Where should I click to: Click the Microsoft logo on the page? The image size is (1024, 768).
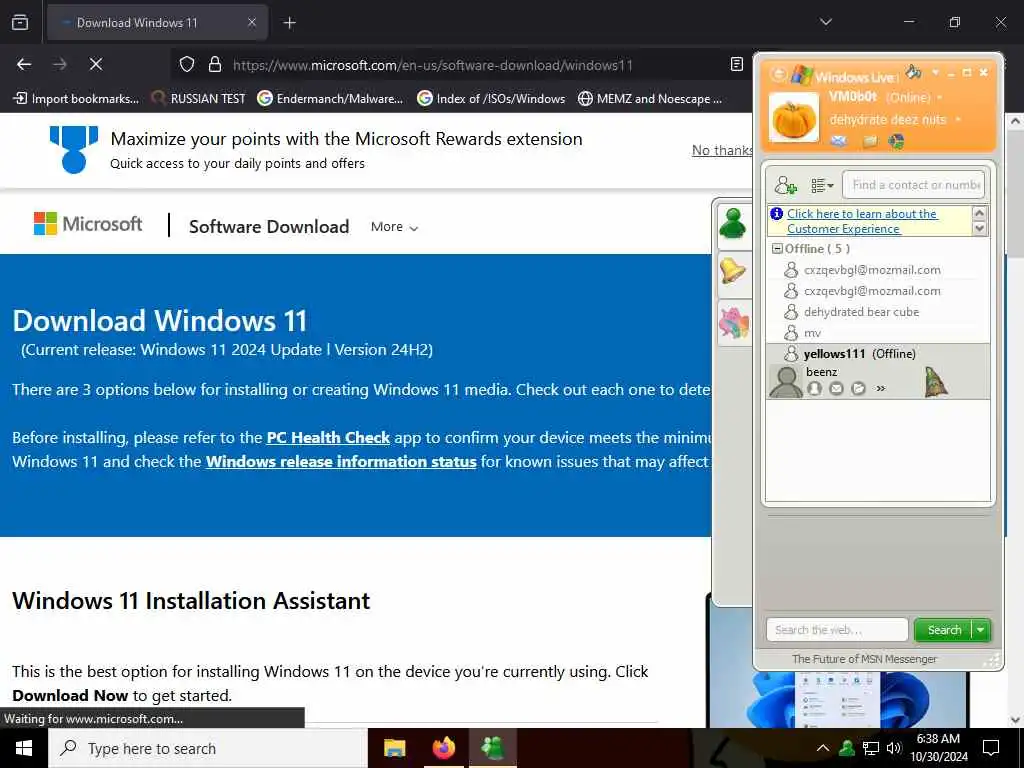click(88, 224)
